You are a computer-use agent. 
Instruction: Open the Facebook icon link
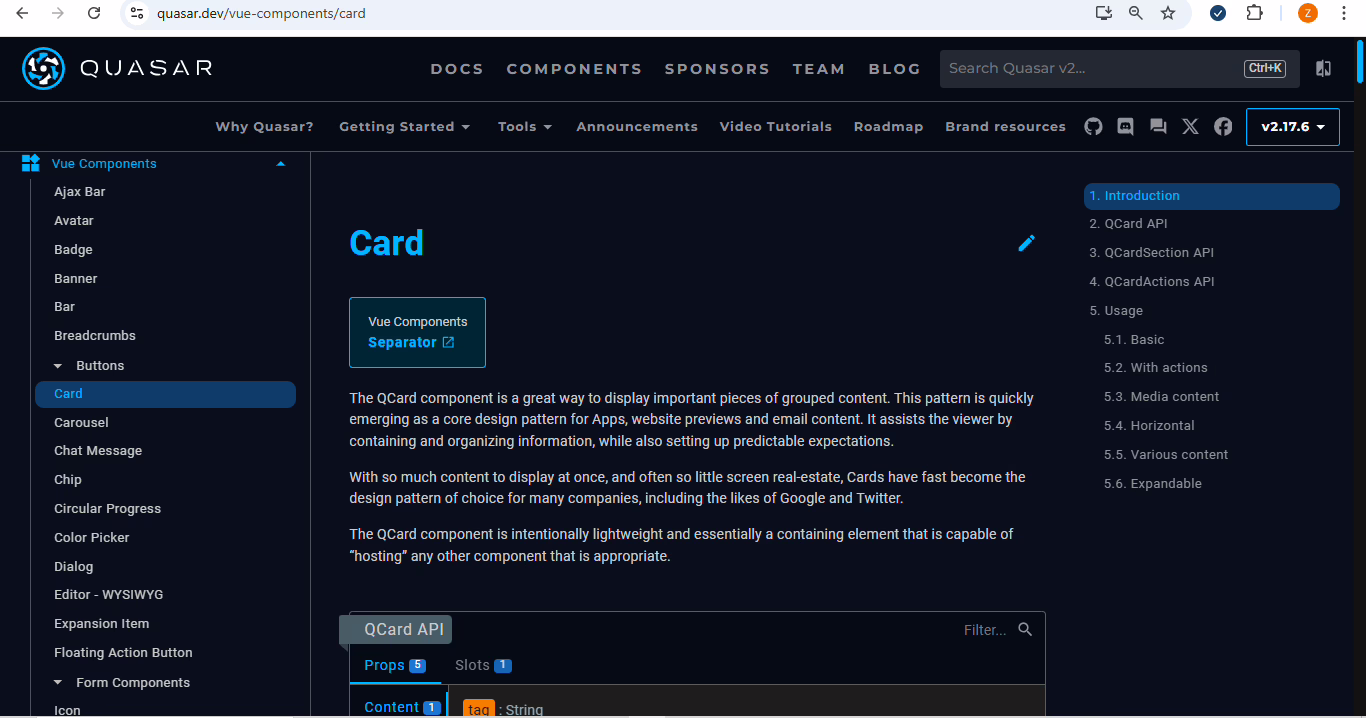coord(1223,126)
